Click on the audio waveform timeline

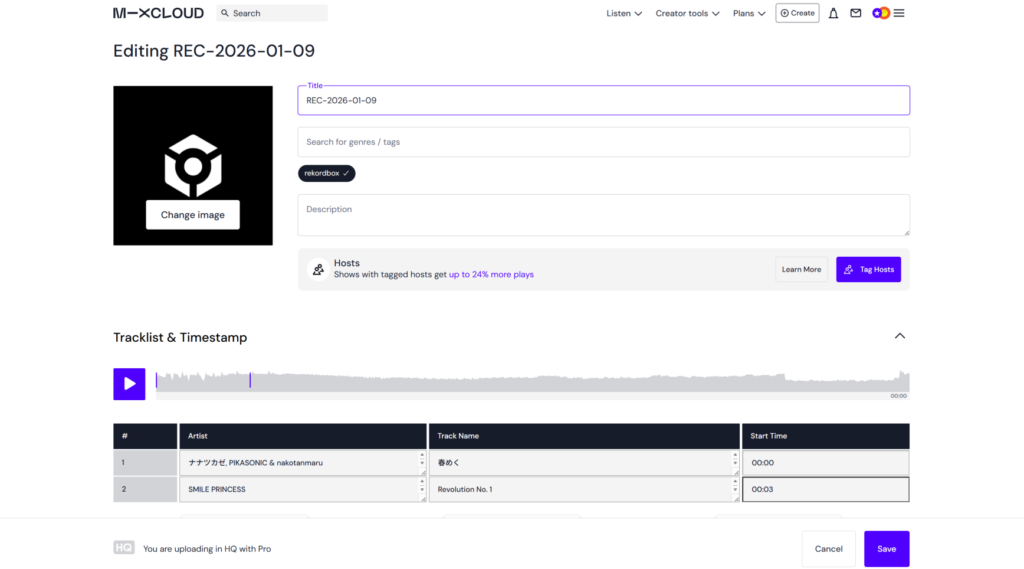coord(530,382)
